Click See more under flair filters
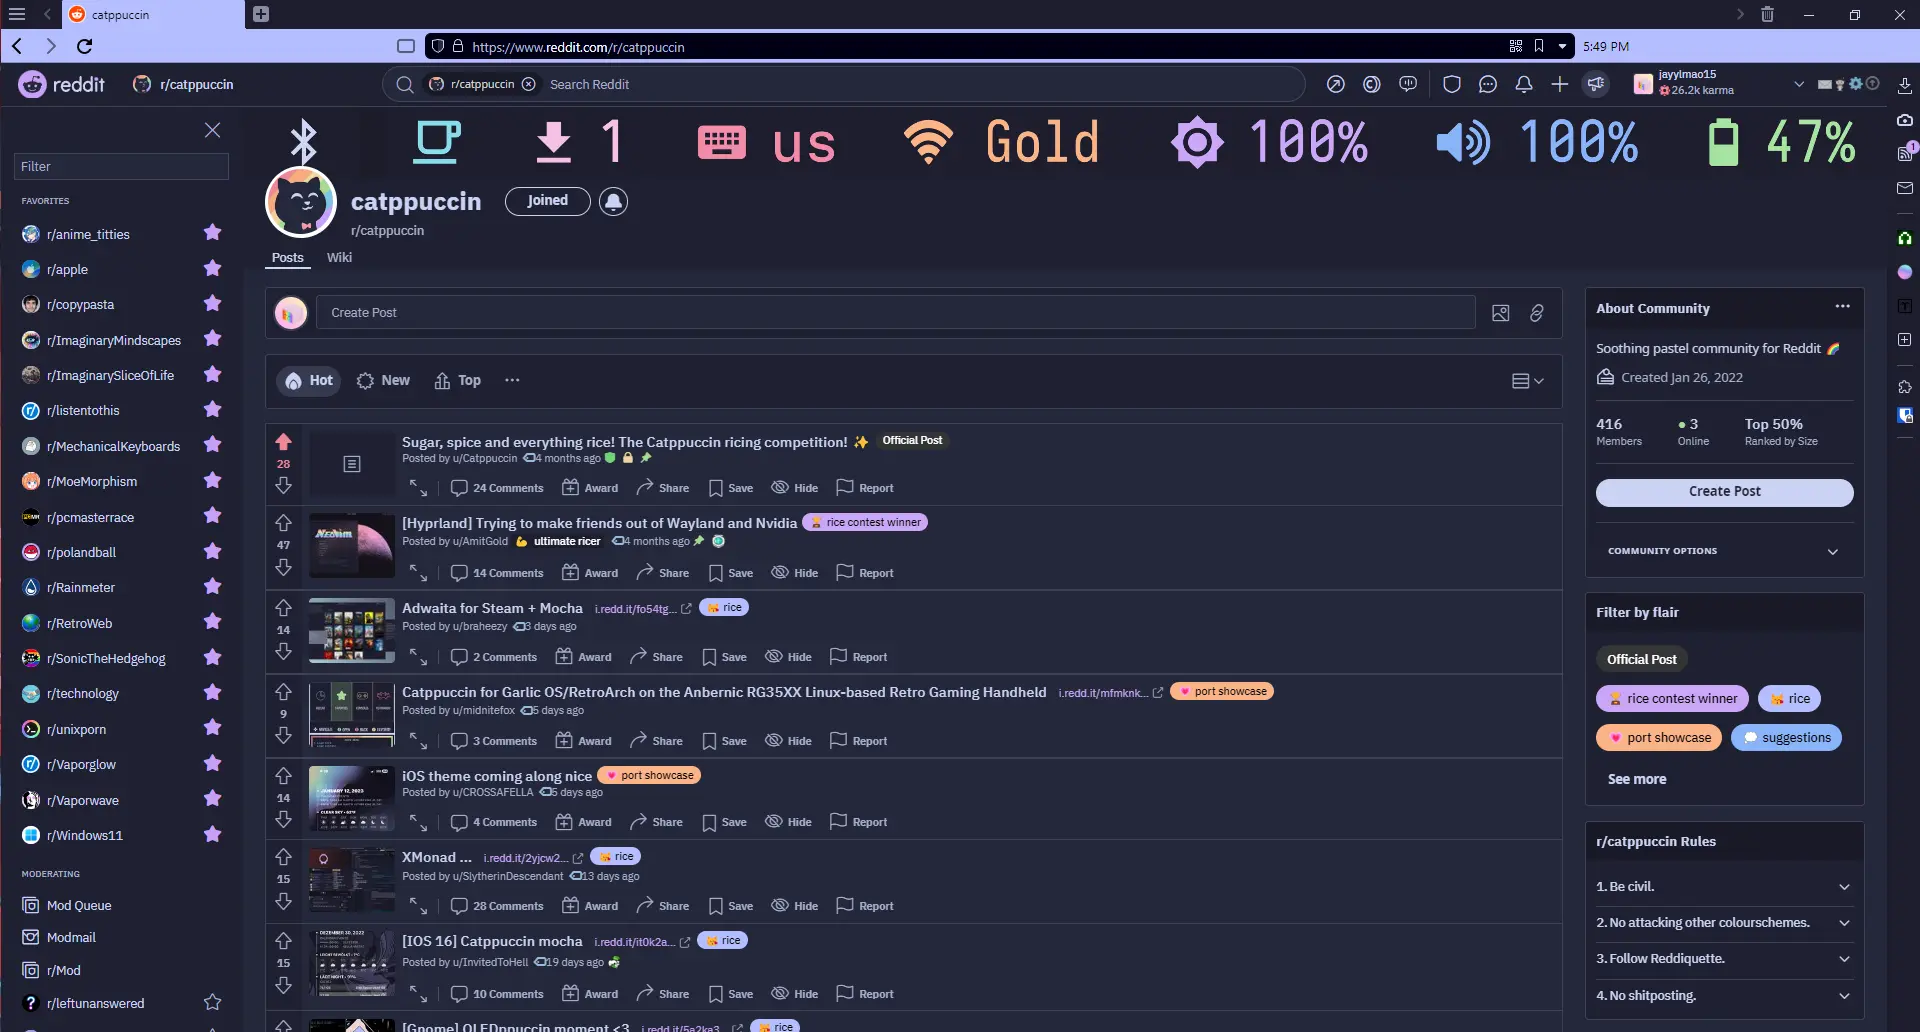 pos(1636,780)
